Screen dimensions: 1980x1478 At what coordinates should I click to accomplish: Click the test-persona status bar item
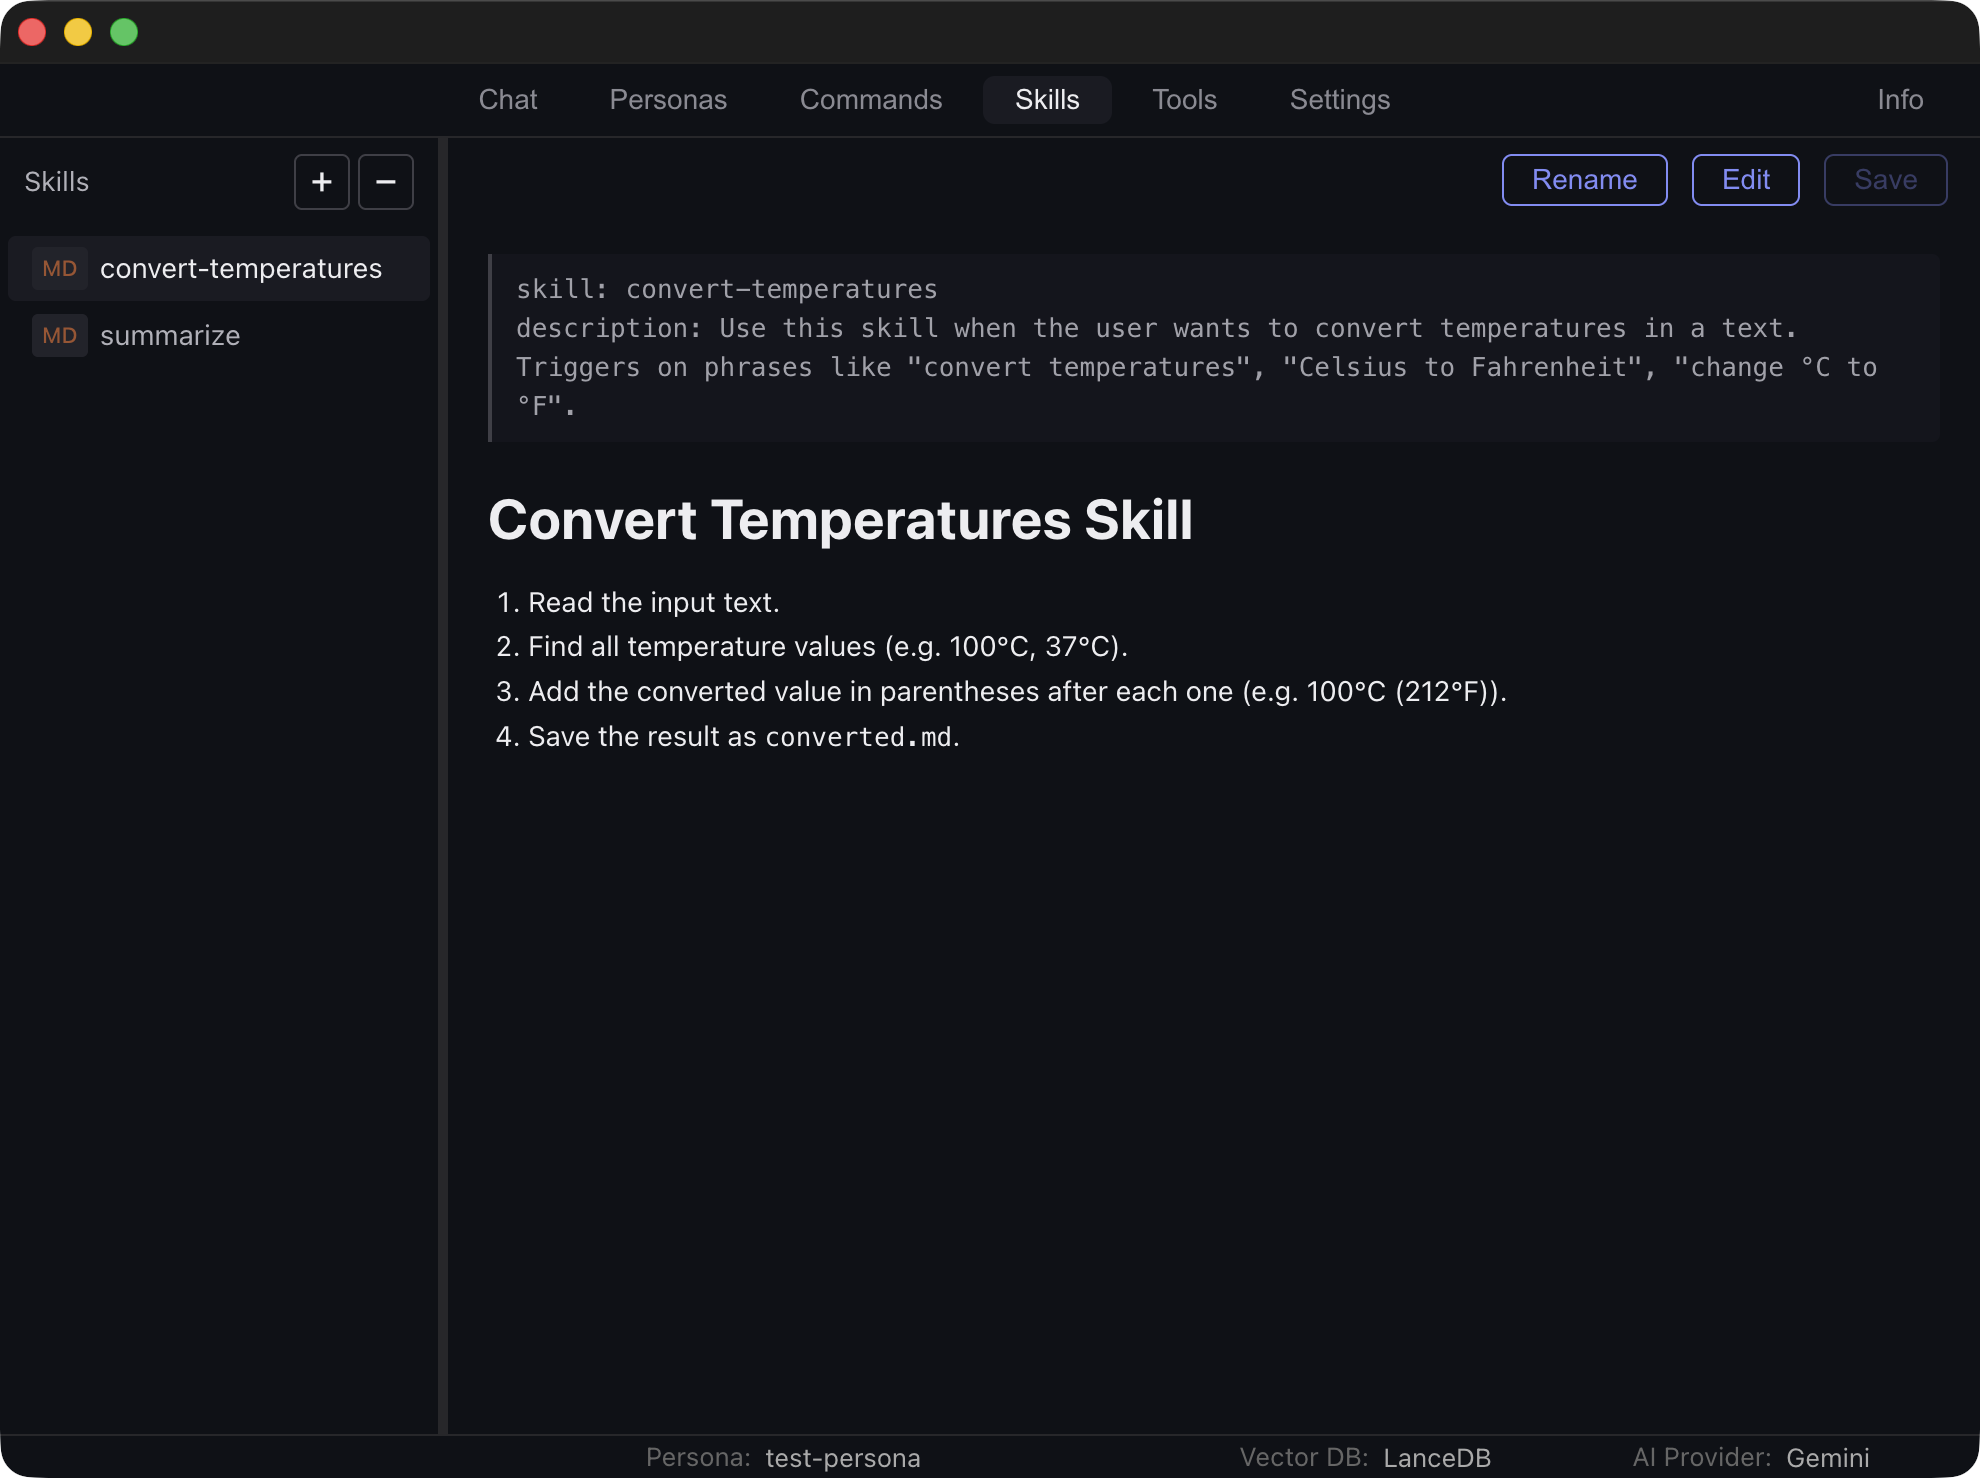pos(841,1457)
